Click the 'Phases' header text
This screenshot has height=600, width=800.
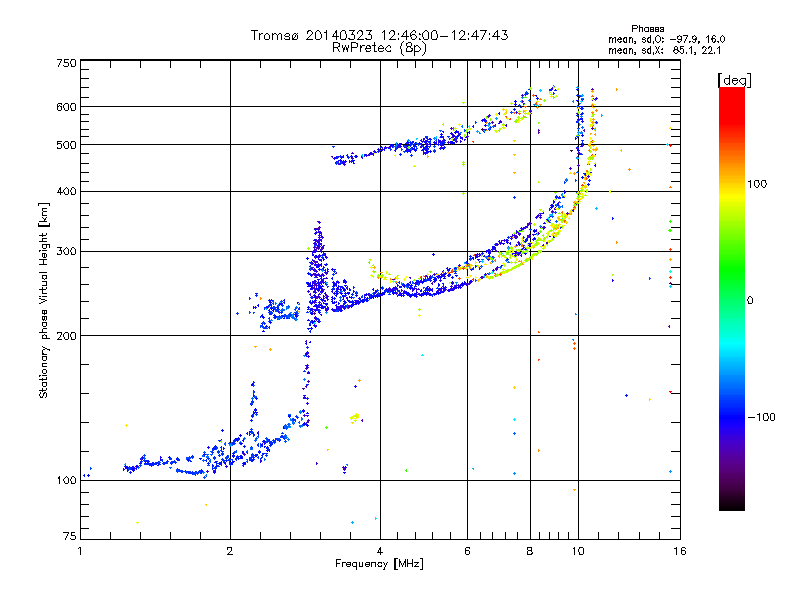[x=647, y=29]
